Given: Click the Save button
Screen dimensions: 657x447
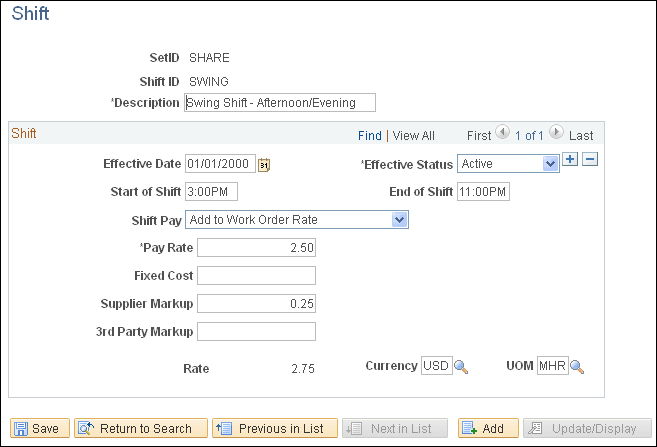Looking at the screenshot, I should (40, 428).
